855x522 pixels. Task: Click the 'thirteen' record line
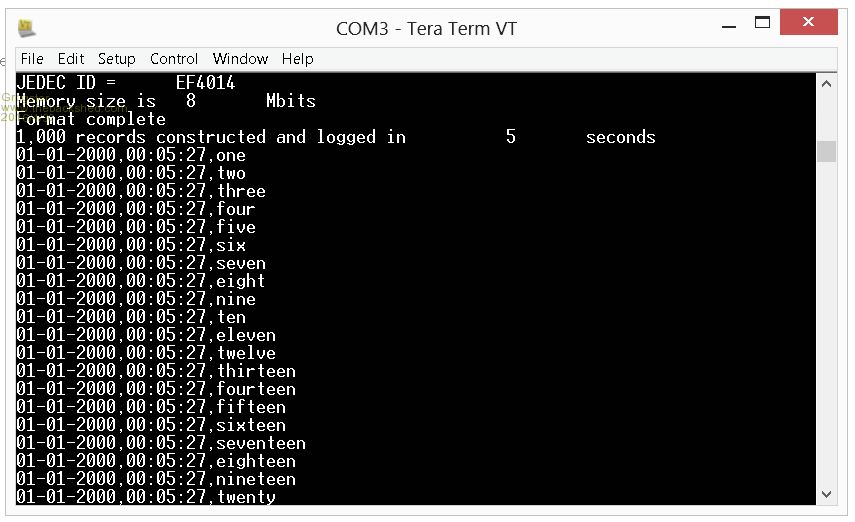(156, 371)
